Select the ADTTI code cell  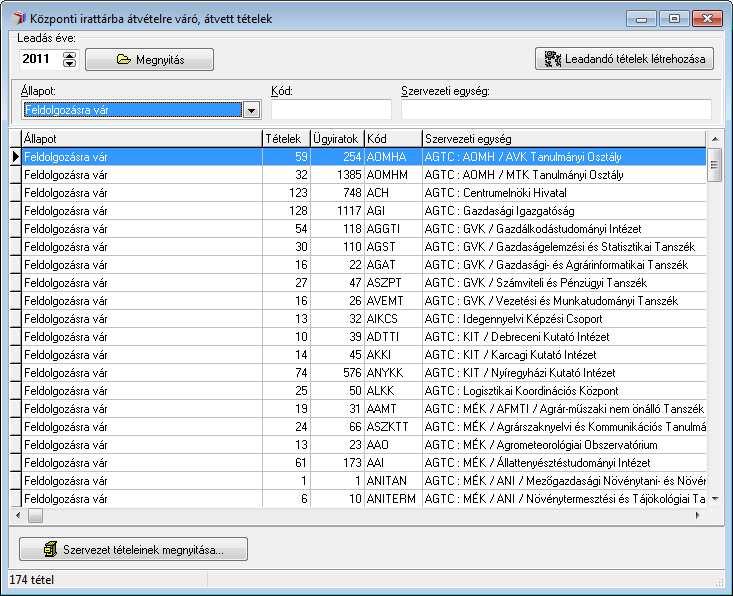point(393,337)
